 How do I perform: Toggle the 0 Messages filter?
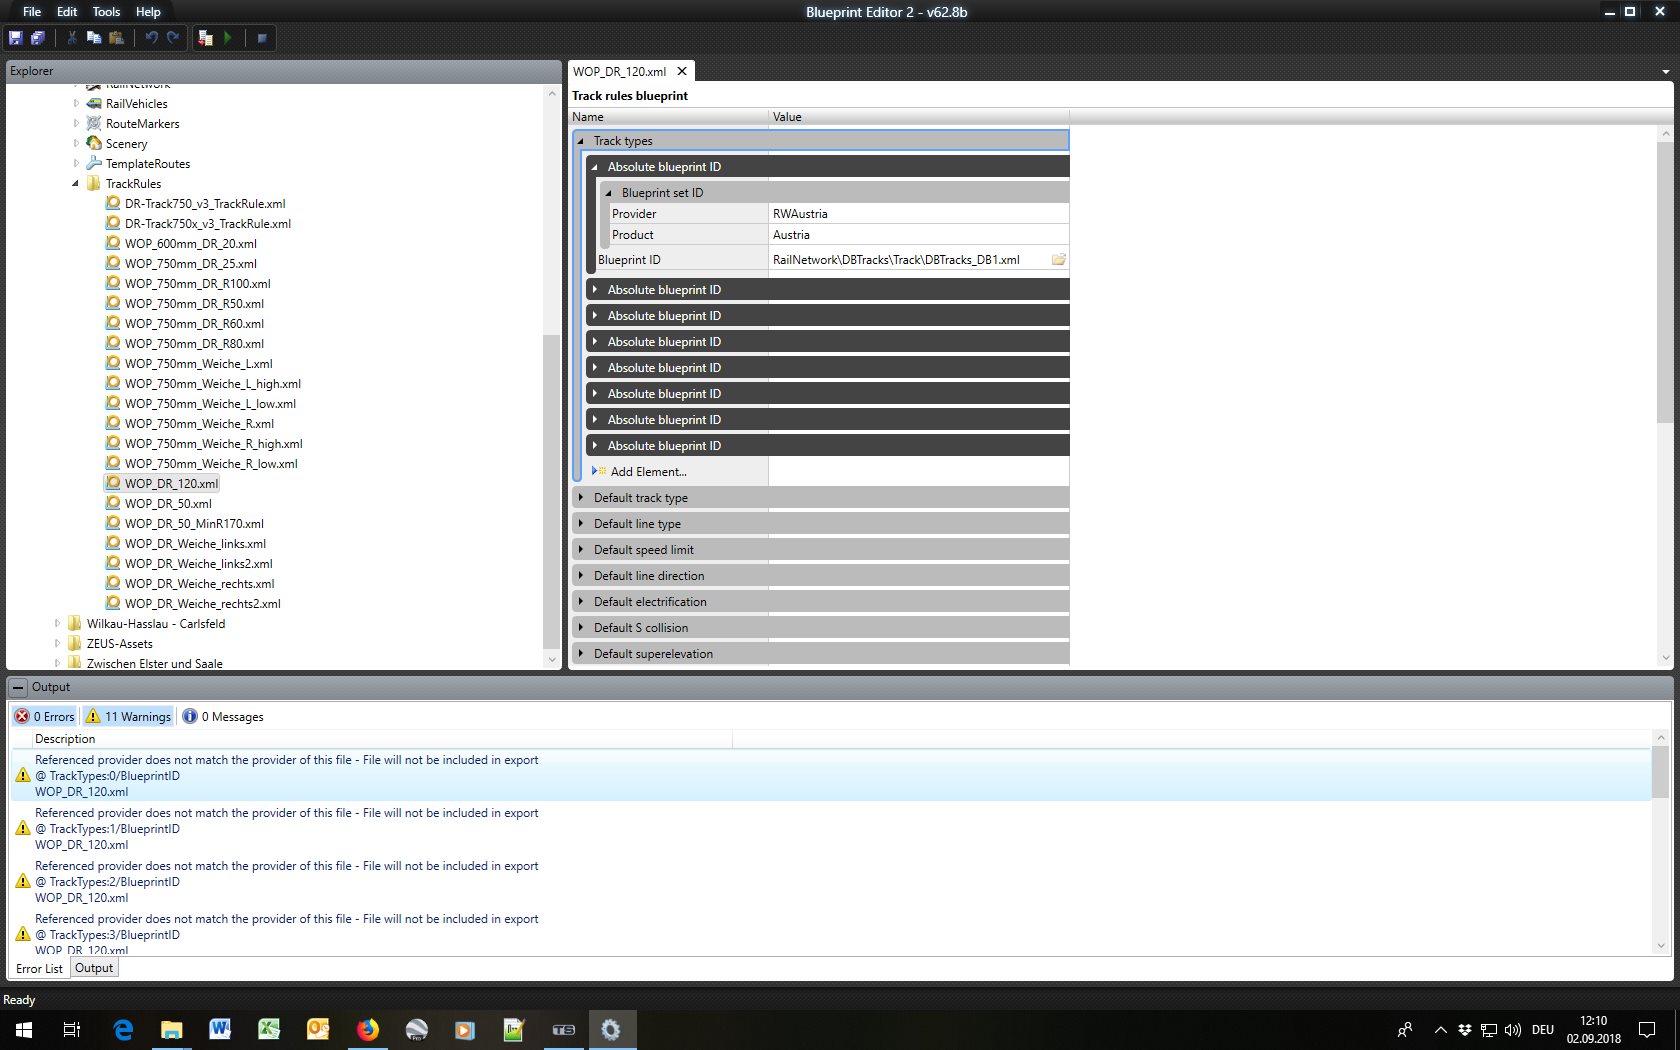(x=223, y=716)
